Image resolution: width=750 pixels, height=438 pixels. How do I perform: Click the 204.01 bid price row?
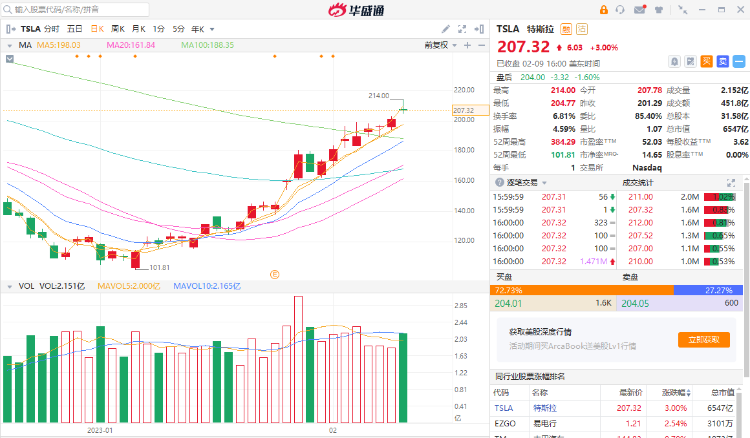(x=553, y=303)
